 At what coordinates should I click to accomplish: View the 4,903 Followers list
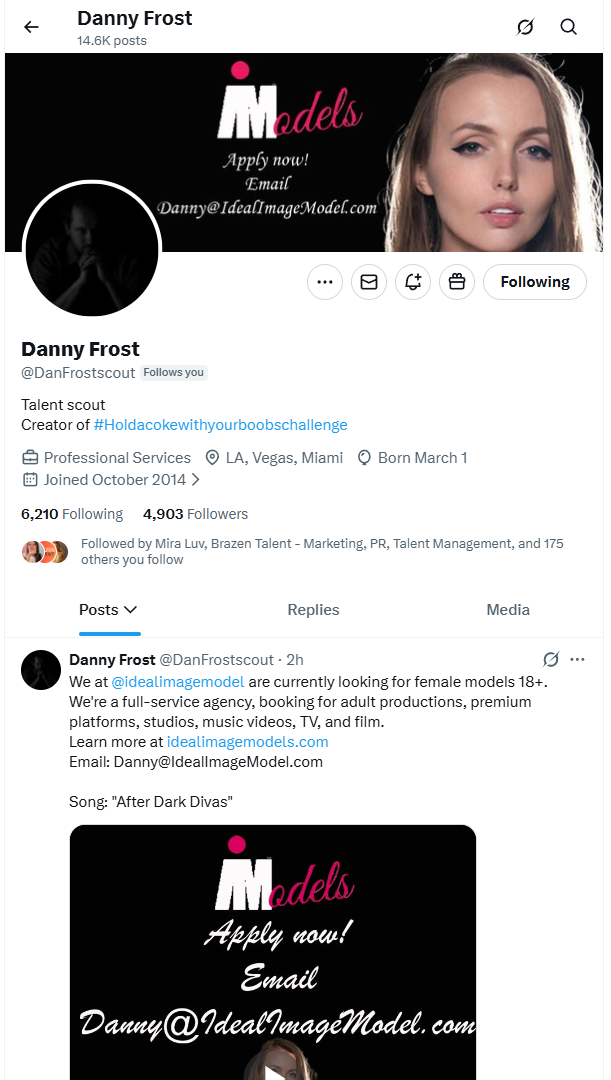click(x=195, y=514)
